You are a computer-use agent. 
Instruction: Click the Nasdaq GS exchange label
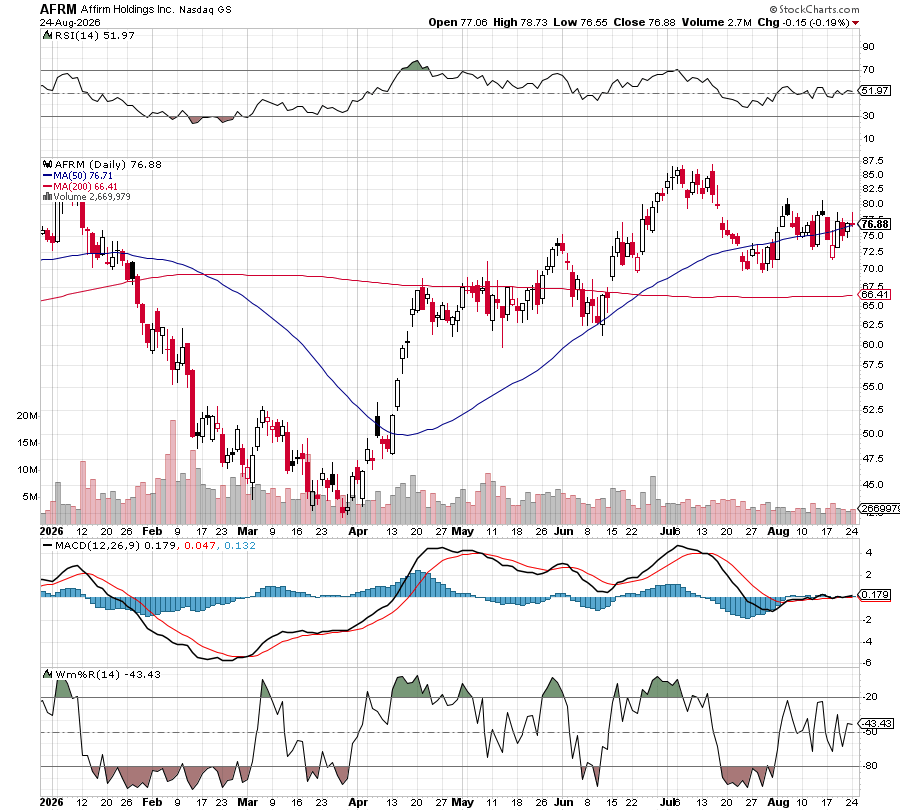tap(205, 10)
